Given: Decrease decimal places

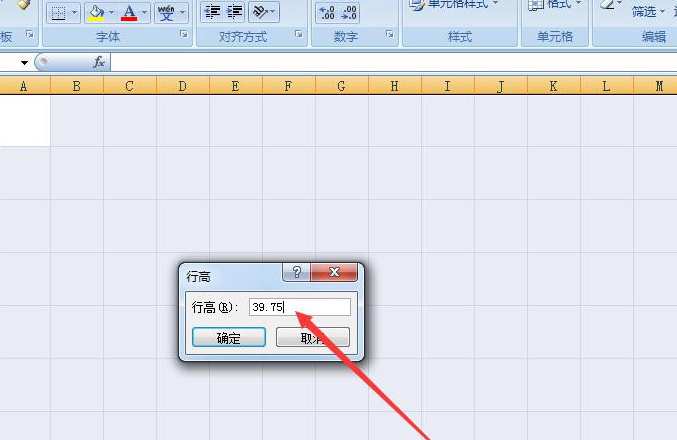Looking at the screenshot, I should coord(349,12).
